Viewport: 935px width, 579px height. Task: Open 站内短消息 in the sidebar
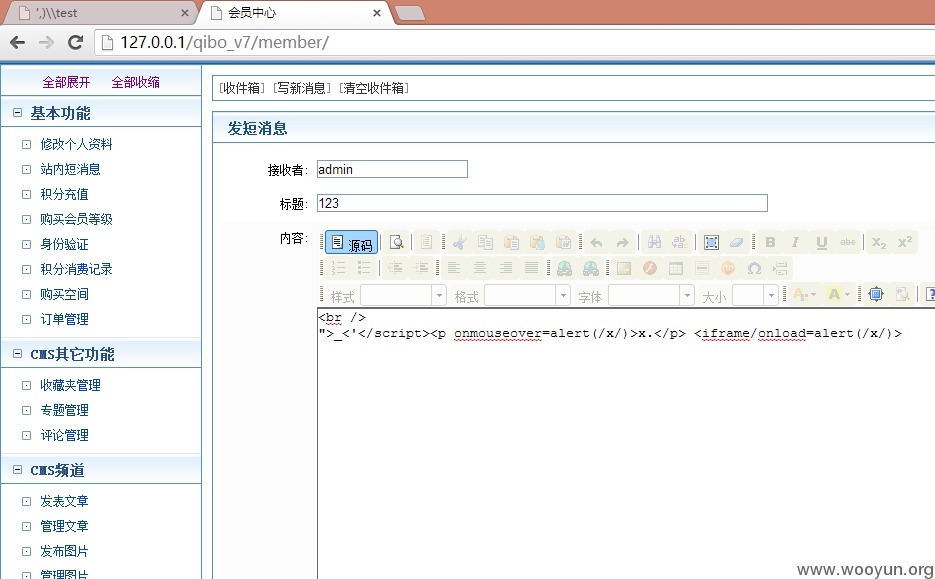[70, 169]
